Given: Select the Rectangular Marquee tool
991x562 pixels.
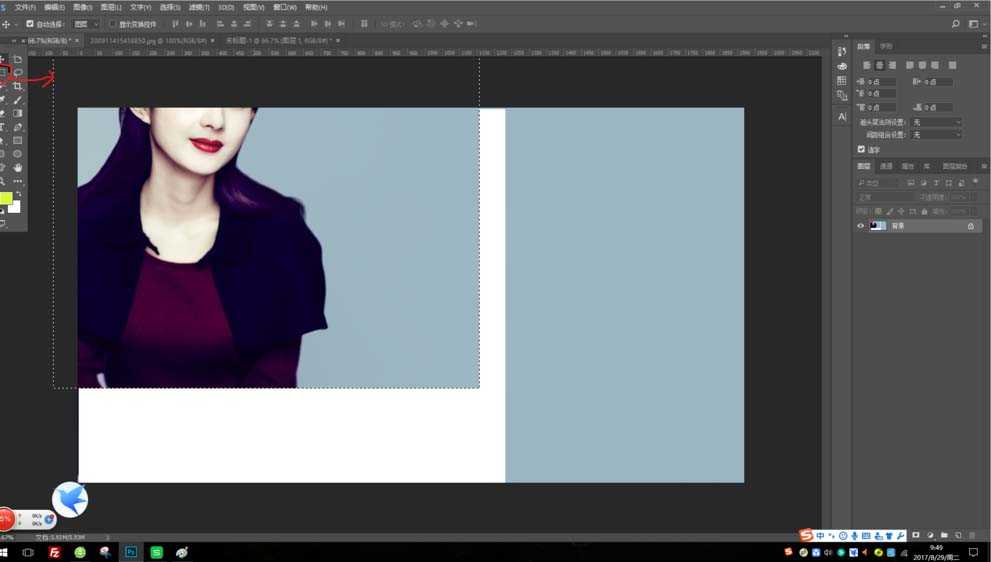Looking at the screenshot, I should (x=4, y=72).
